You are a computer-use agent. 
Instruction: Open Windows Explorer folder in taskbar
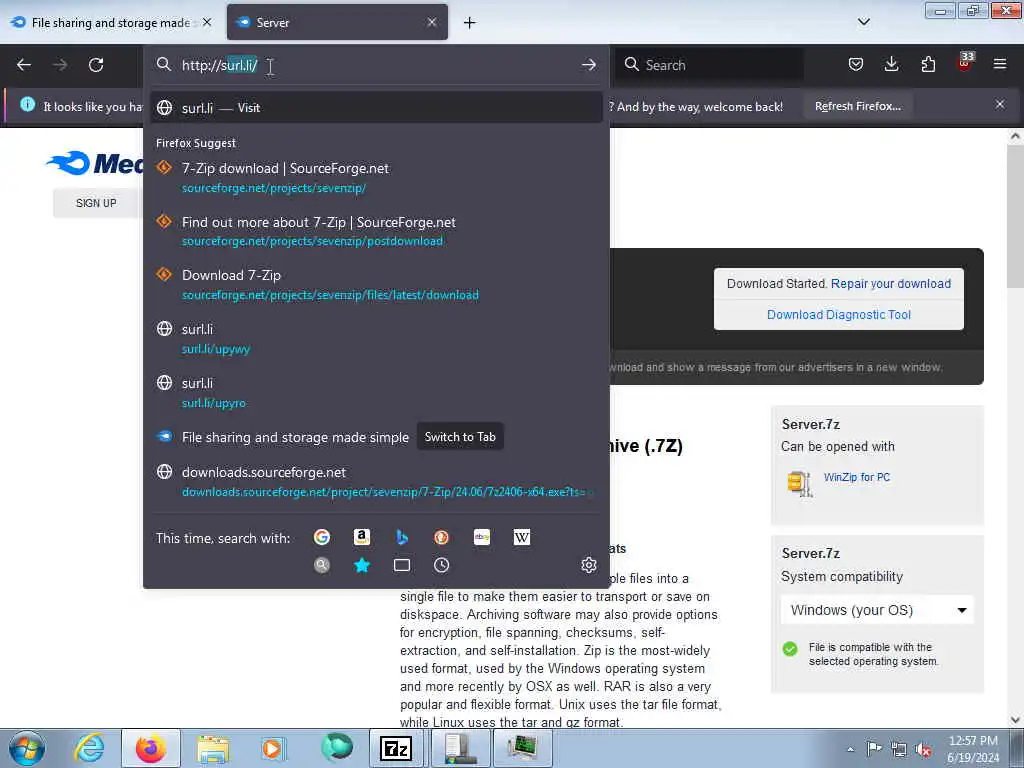(x=213, y=748)
